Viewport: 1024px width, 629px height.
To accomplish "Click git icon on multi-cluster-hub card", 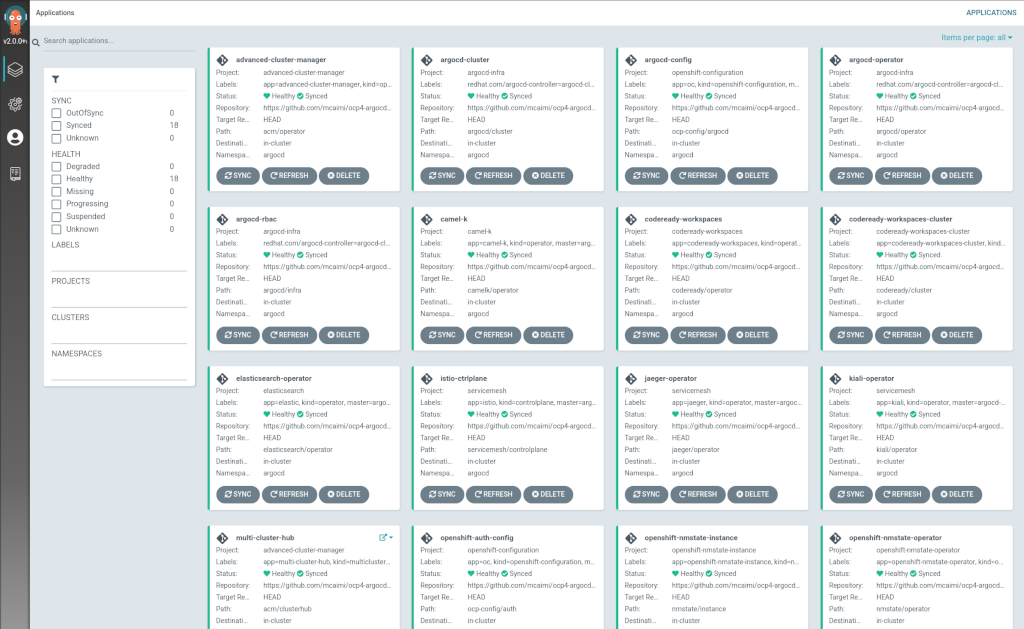I will (x=222, y=538).
